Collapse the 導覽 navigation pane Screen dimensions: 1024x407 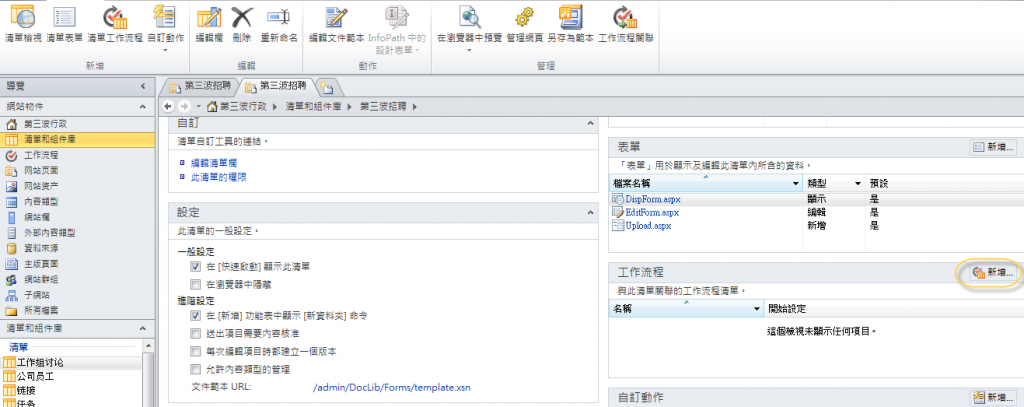pos(143,86)
